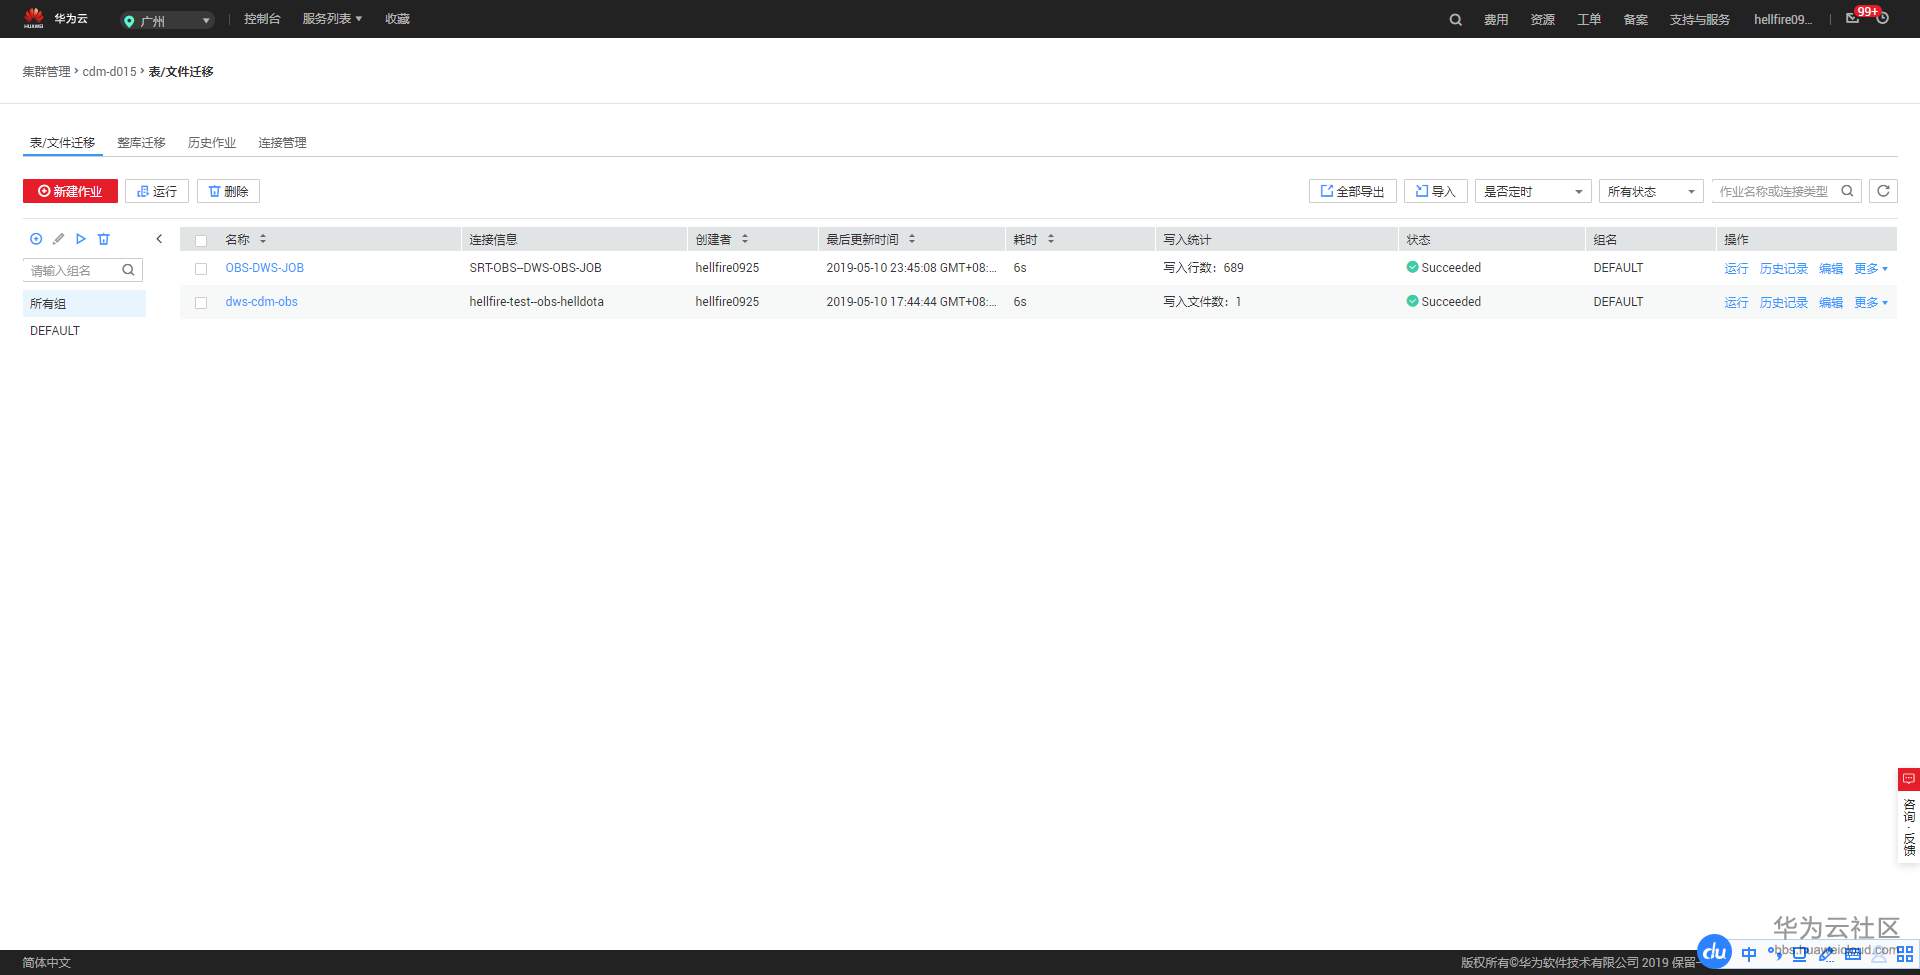
Task: Switch to the 连接管理 tab
Action: click(x=282, y=142)
